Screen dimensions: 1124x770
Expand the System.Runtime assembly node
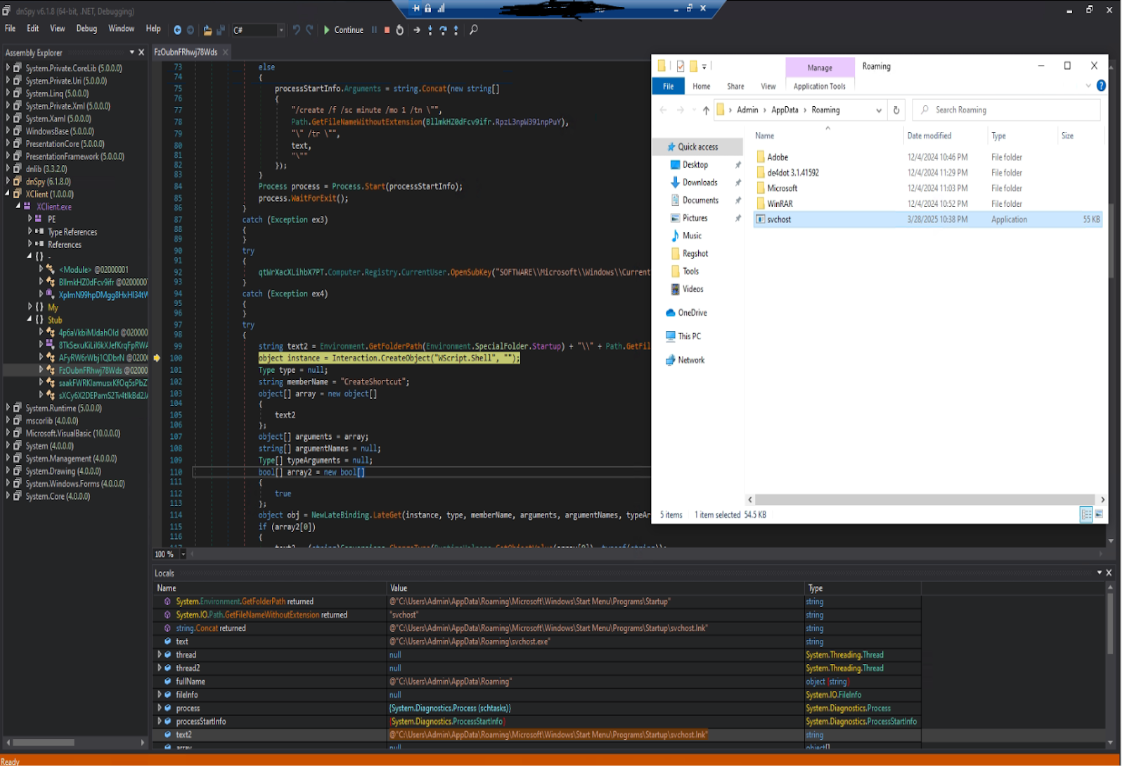(x=8, y=408)
